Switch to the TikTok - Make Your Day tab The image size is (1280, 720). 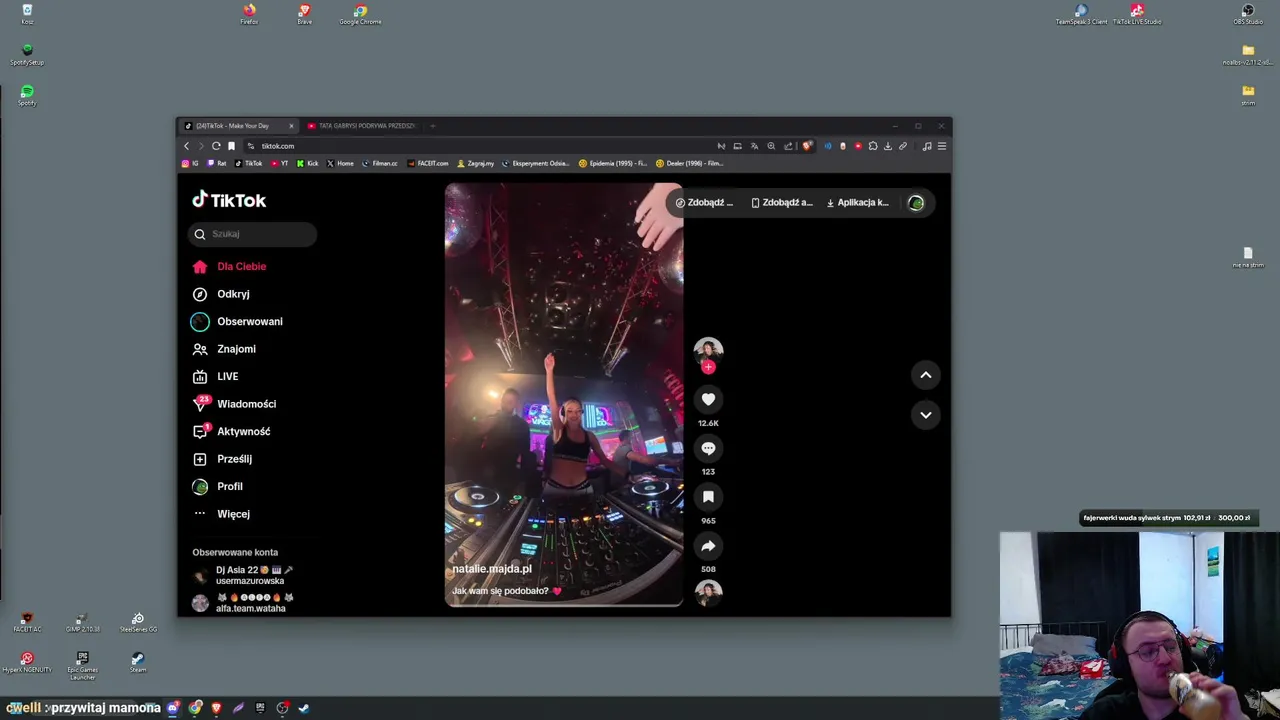(x=238, y=126)
